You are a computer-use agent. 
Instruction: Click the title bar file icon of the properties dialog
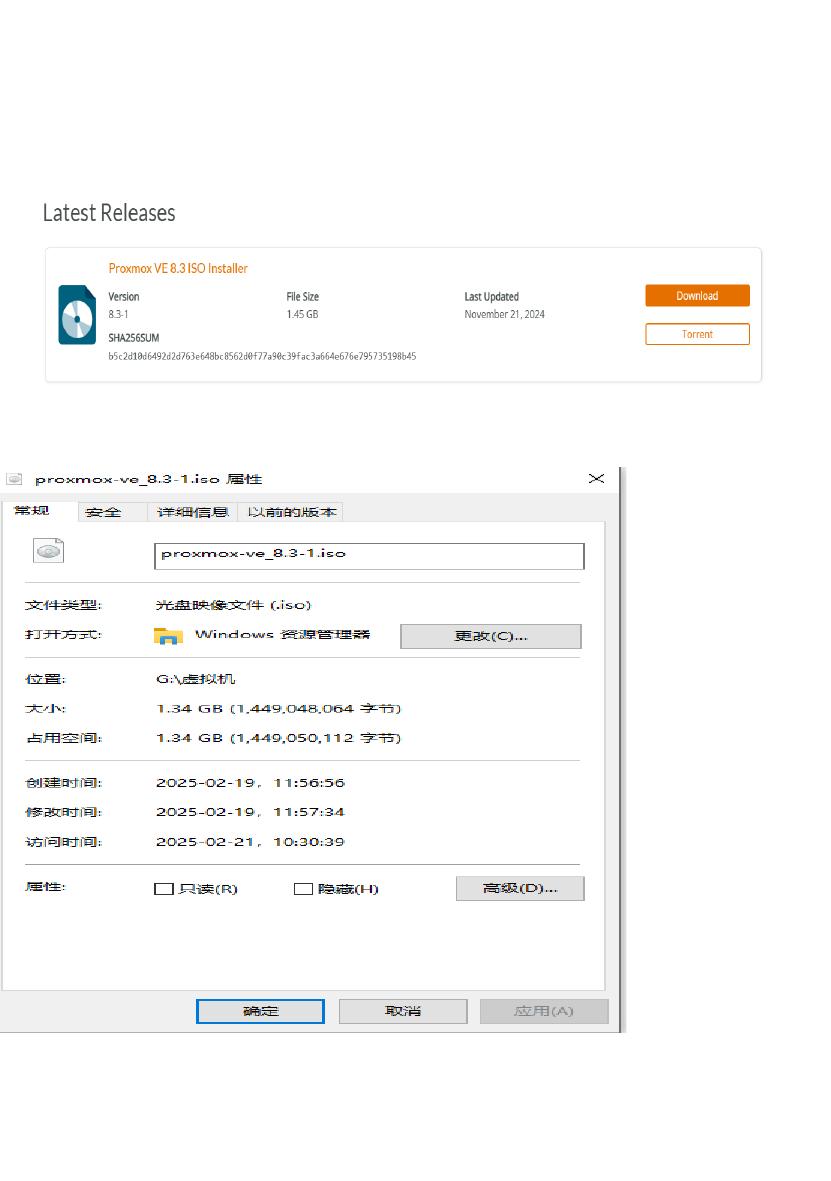[x=14, y=478]
